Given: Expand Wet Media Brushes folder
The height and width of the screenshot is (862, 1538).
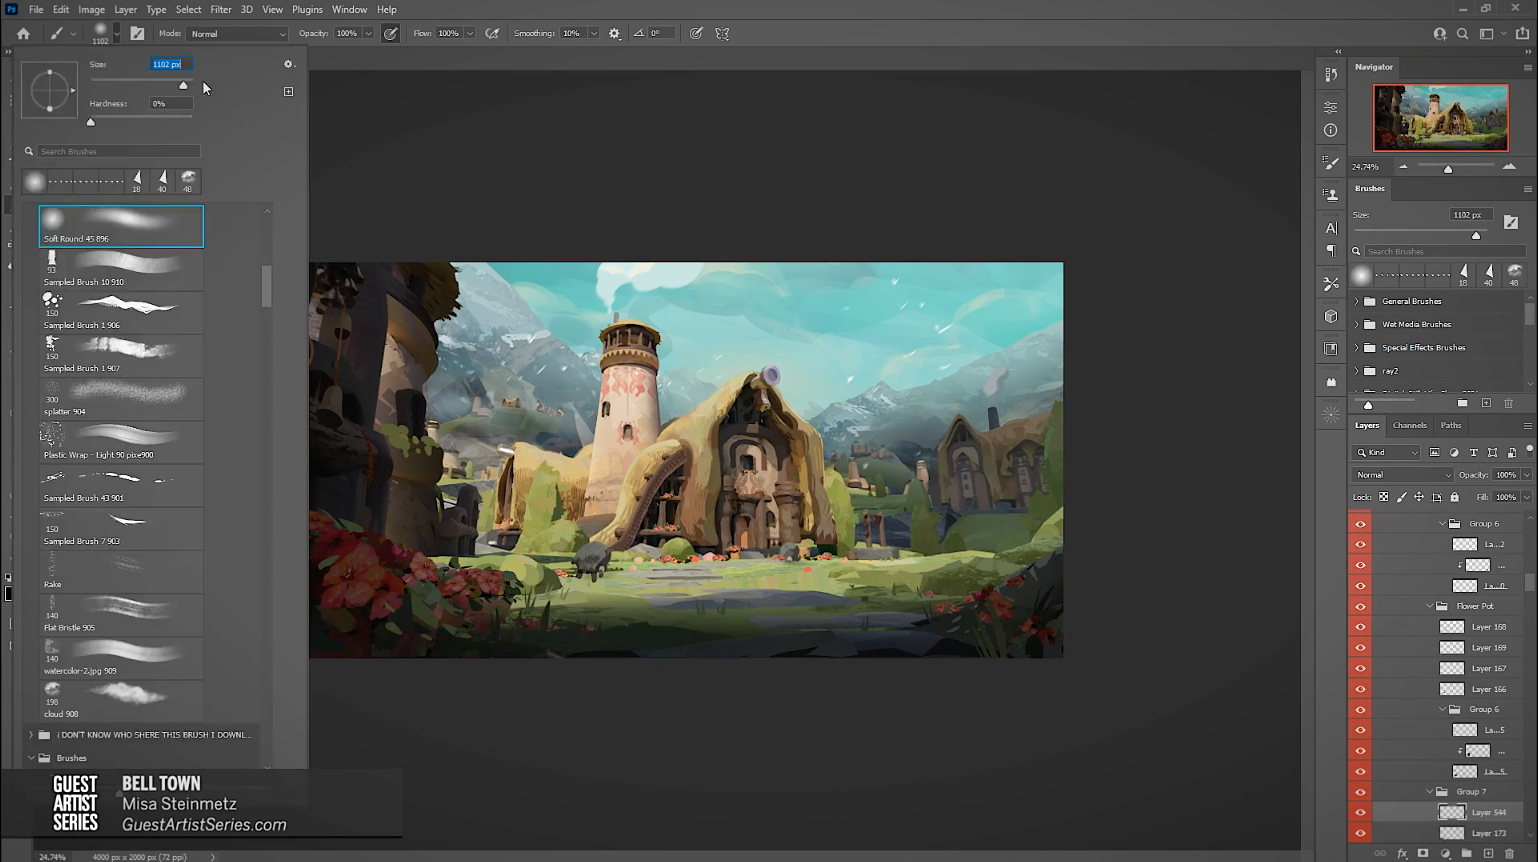Looking at the screenshot, I should [x=1357, y=324].
